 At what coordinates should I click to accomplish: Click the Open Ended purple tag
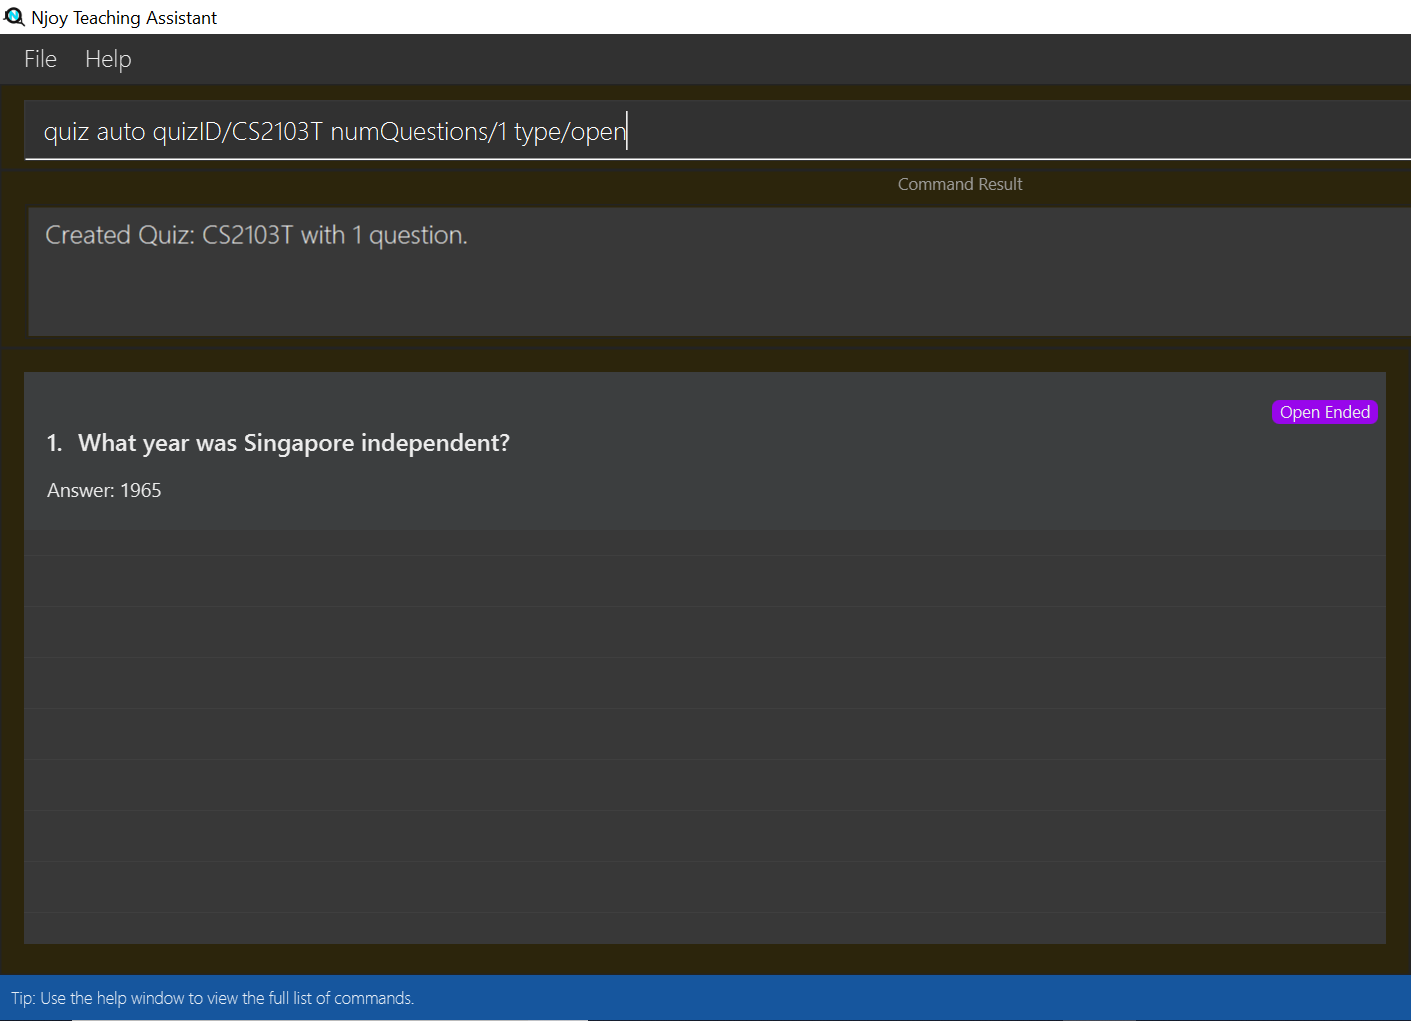(1324, 412)
